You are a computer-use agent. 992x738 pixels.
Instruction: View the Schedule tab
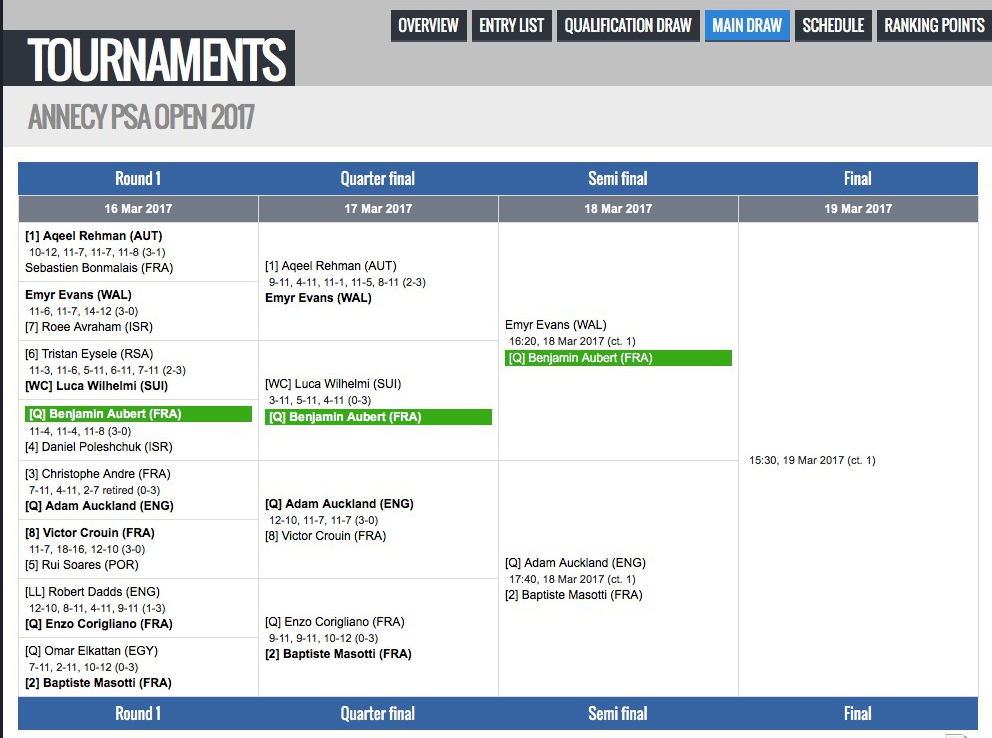[x=833, y=26]
